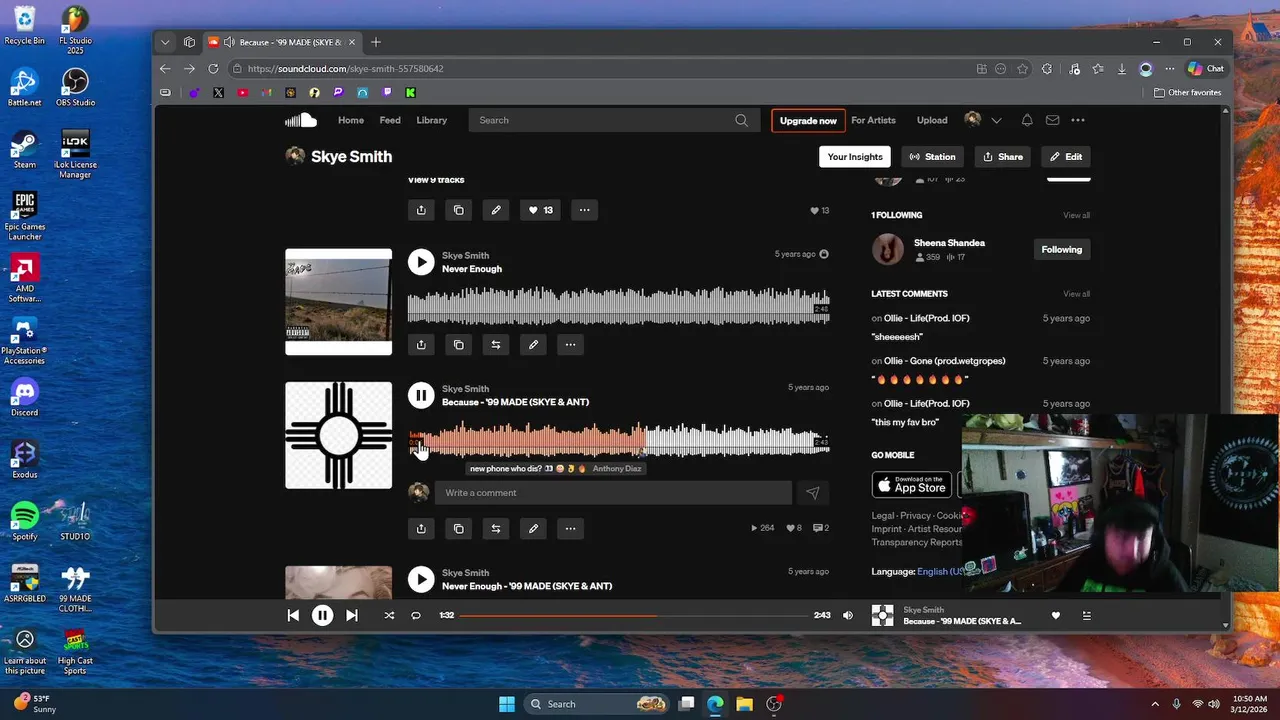This screenshot has height=720, width=1280.
Task: Toggle shuffle in the player bar
Action: coord(389,615)
